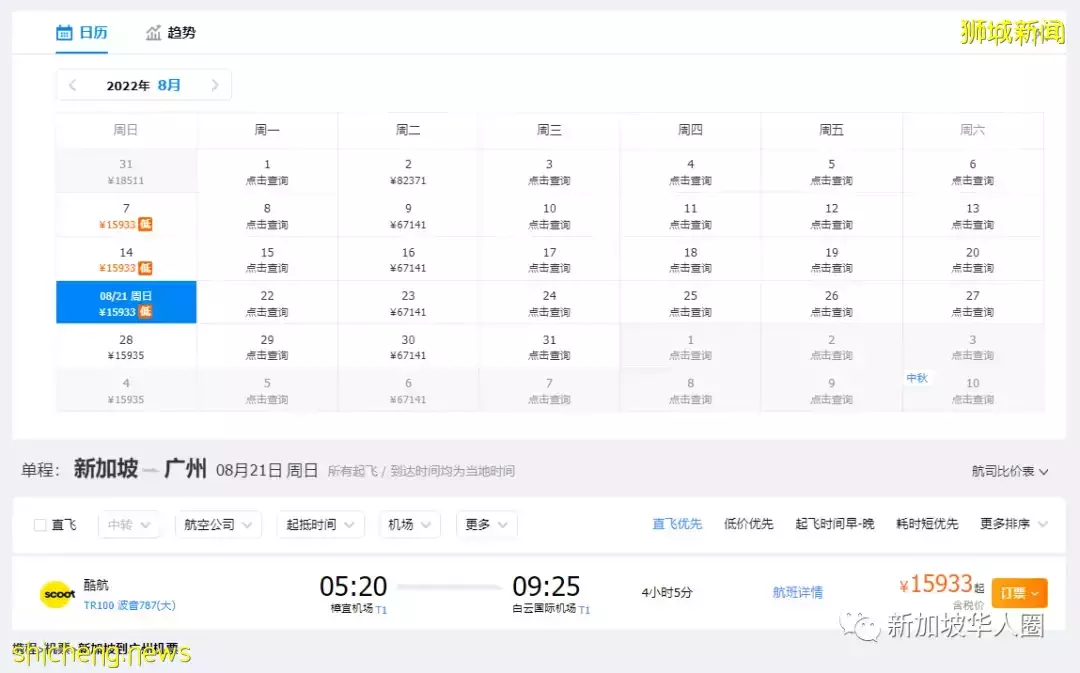Click the arrow on the orange 订票 button

[1033, 592]
